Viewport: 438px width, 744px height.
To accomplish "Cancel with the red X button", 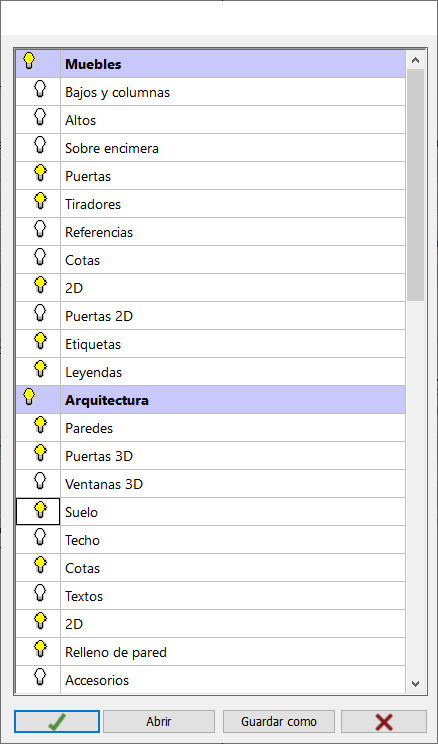I will point(384,722).
